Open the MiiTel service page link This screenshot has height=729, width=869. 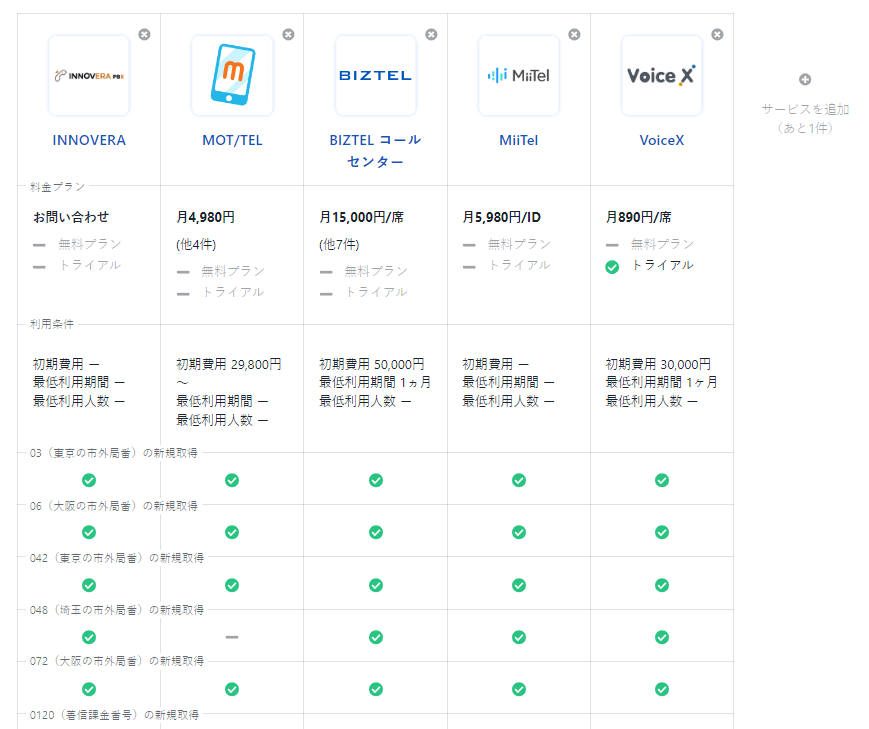(518, 140)
